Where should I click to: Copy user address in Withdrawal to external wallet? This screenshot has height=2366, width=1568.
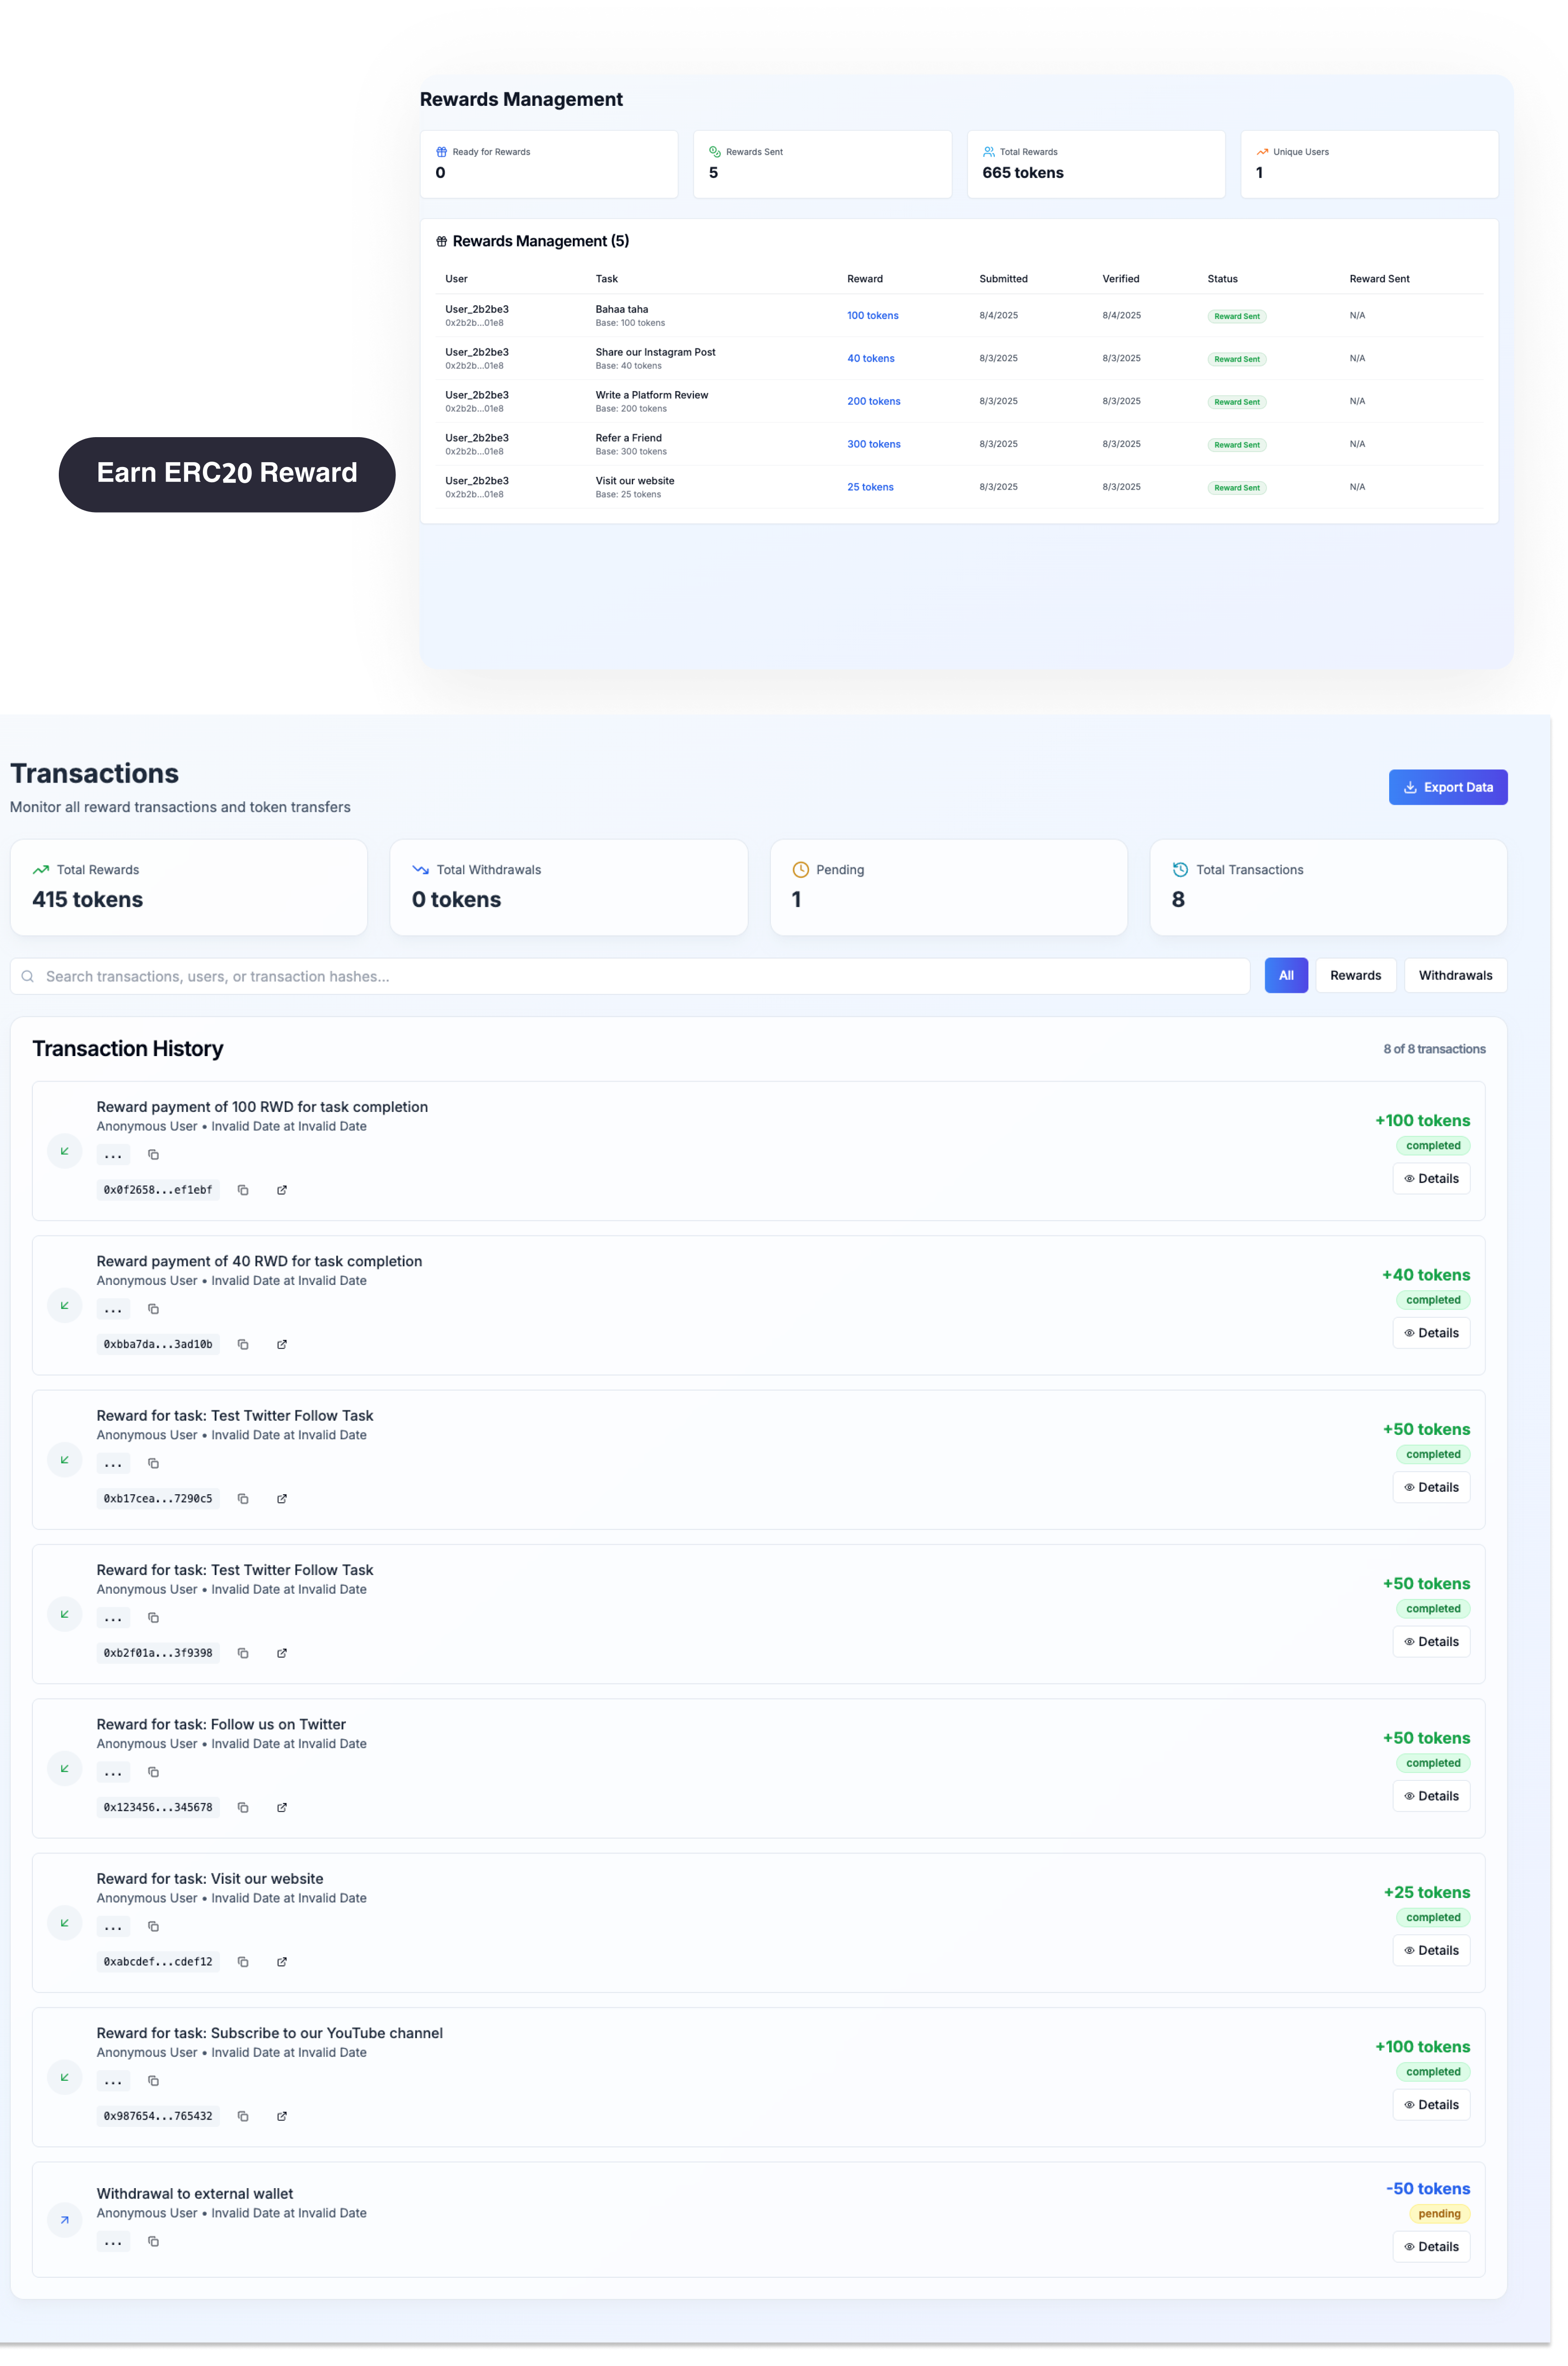pyautogui.click(x=153, y=2241)
